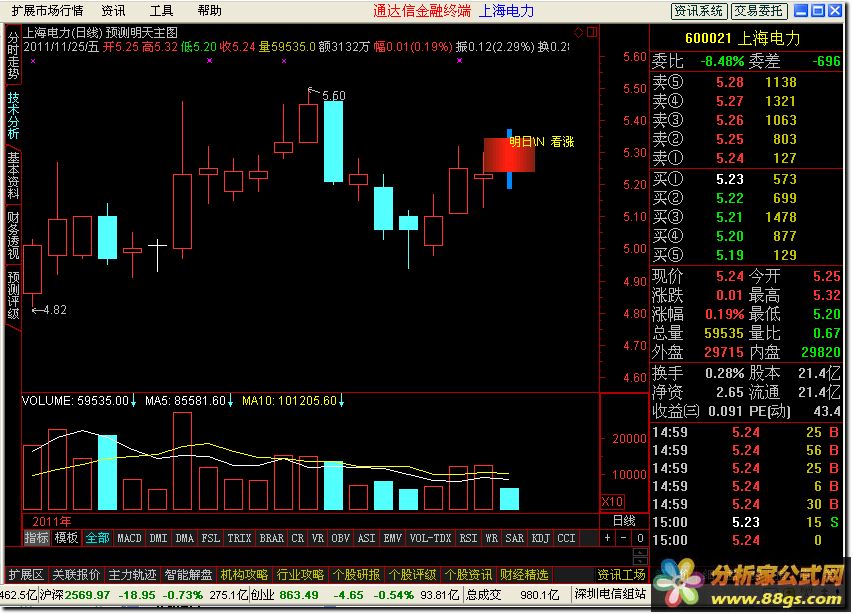Select the ASI indicator
Screen dimensions: 853x614
coord(366,538)
